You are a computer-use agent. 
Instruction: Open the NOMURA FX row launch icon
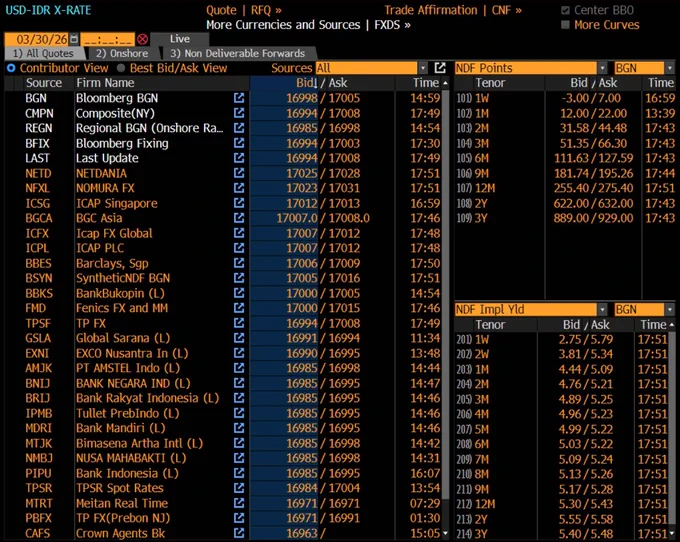[x=239, y=188]
